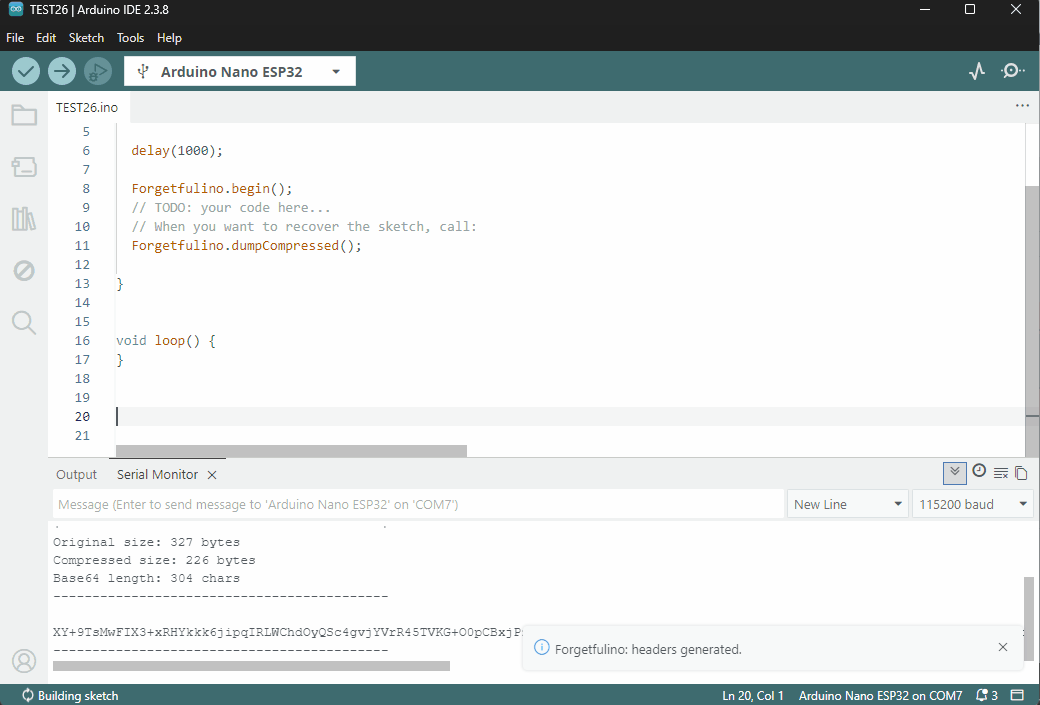Click line number 20 in gutter

82,417
